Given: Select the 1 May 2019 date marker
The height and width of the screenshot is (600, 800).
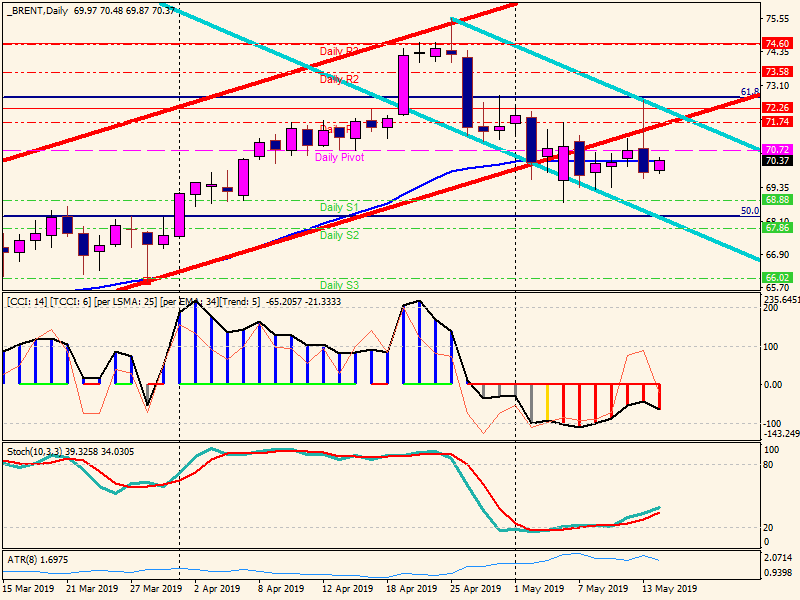Looking at the screenshot, I should [x=537, y=589].
